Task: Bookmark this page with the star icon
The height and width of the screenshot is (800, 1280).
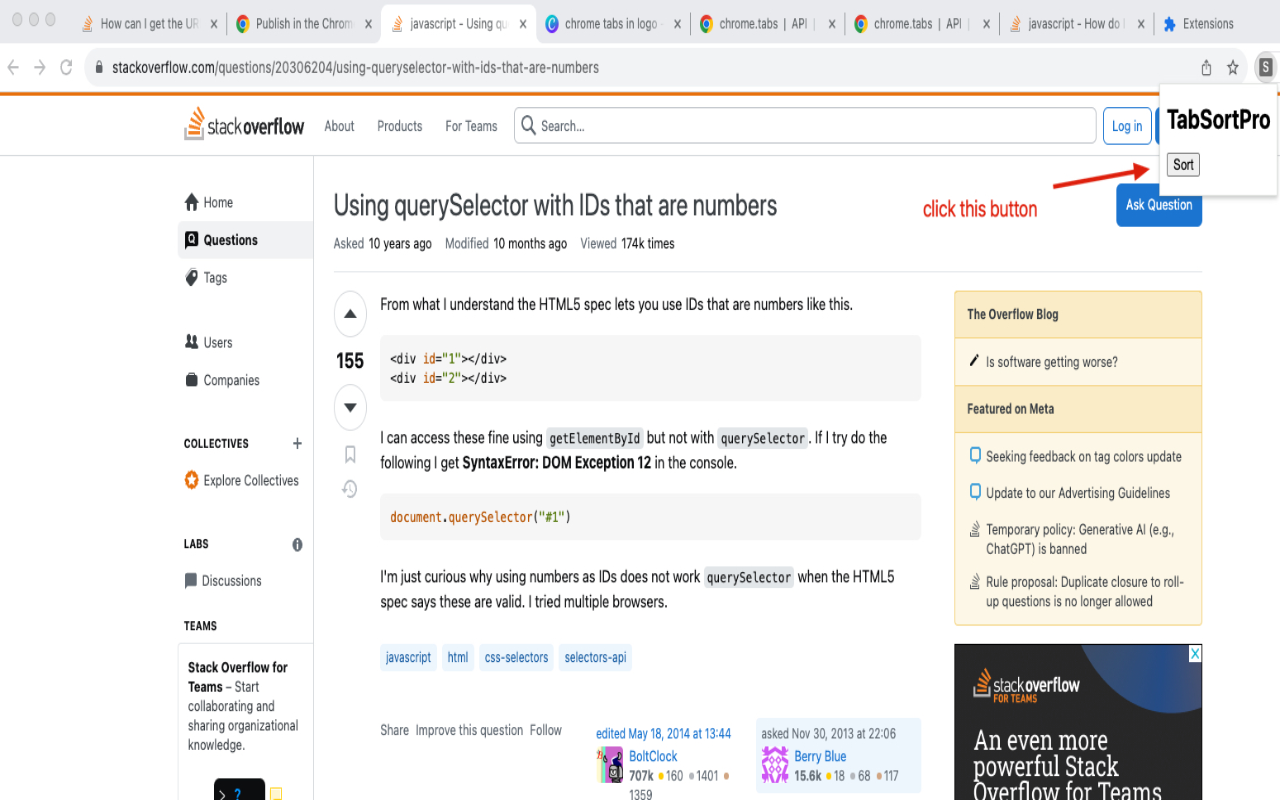Action: pos(1233,68)
